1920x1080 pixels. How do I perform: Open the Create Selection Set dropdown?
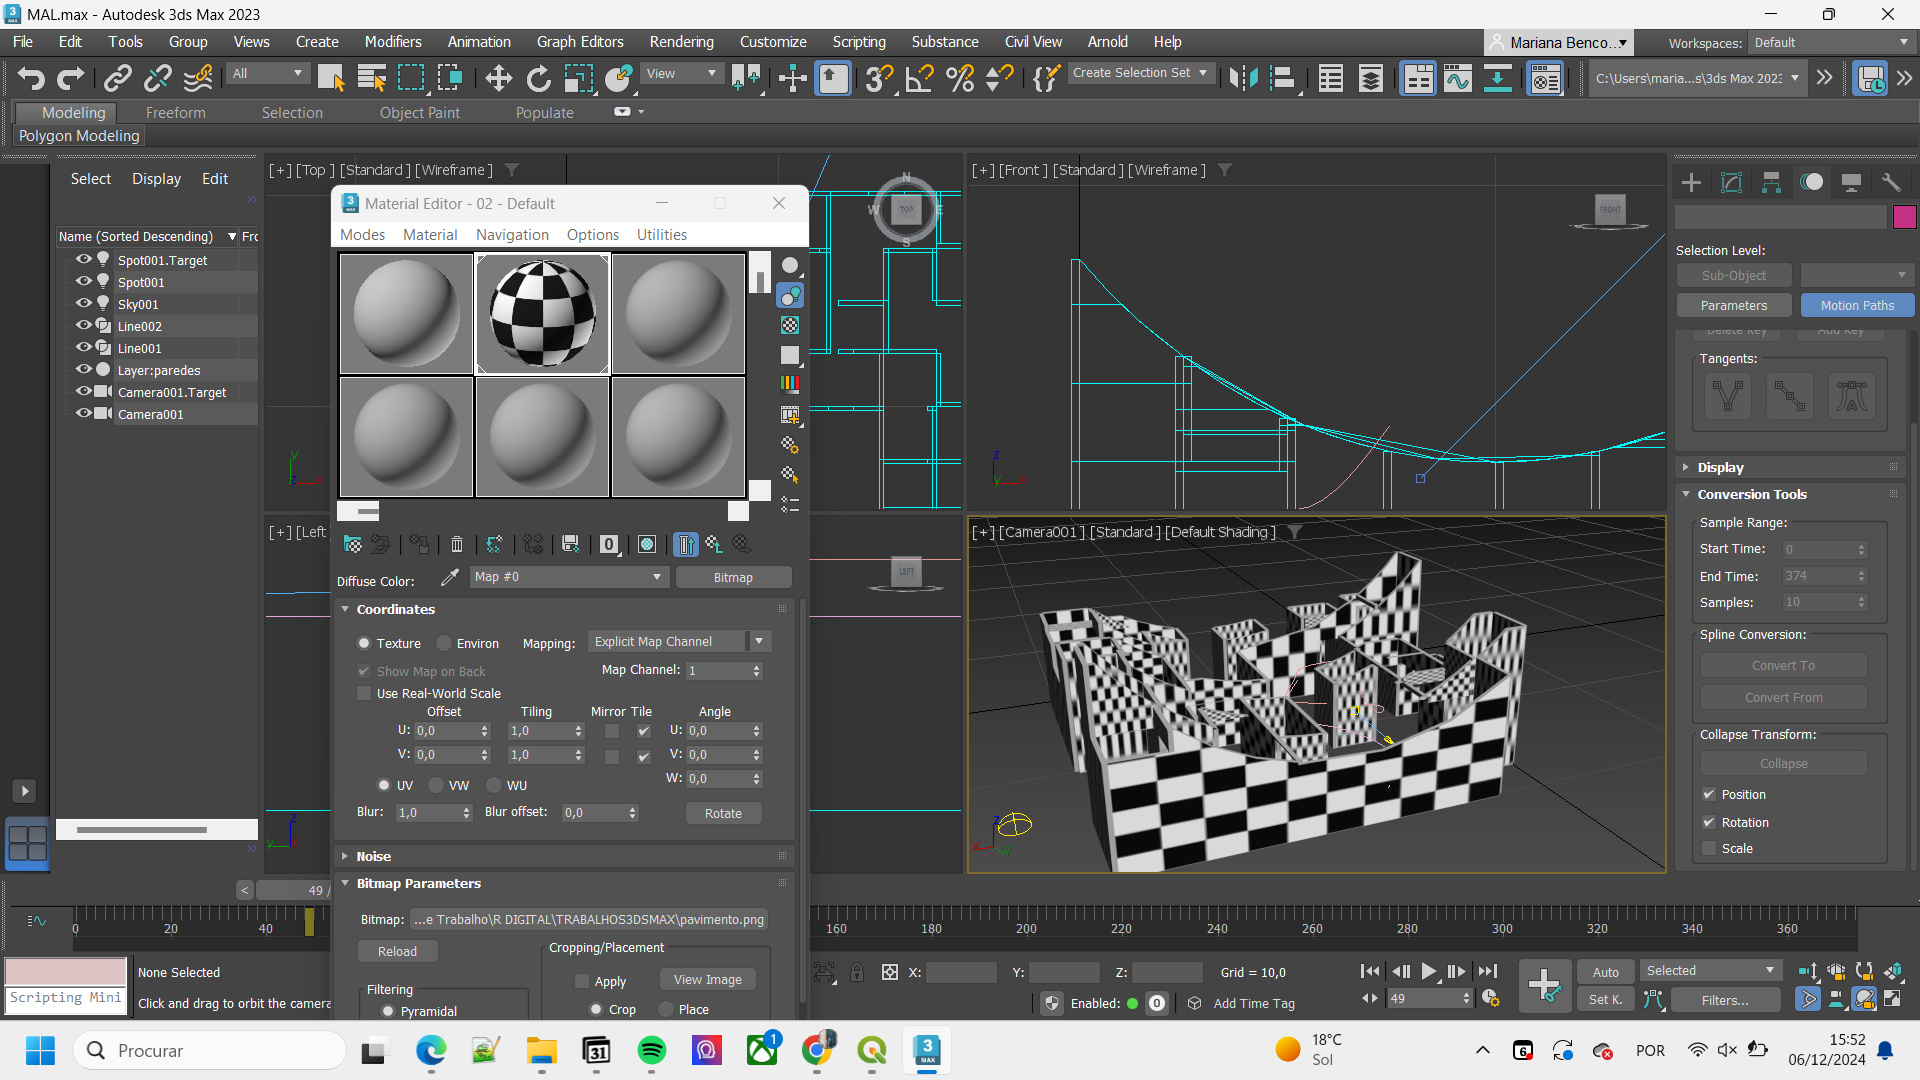tap(1140, 73)
